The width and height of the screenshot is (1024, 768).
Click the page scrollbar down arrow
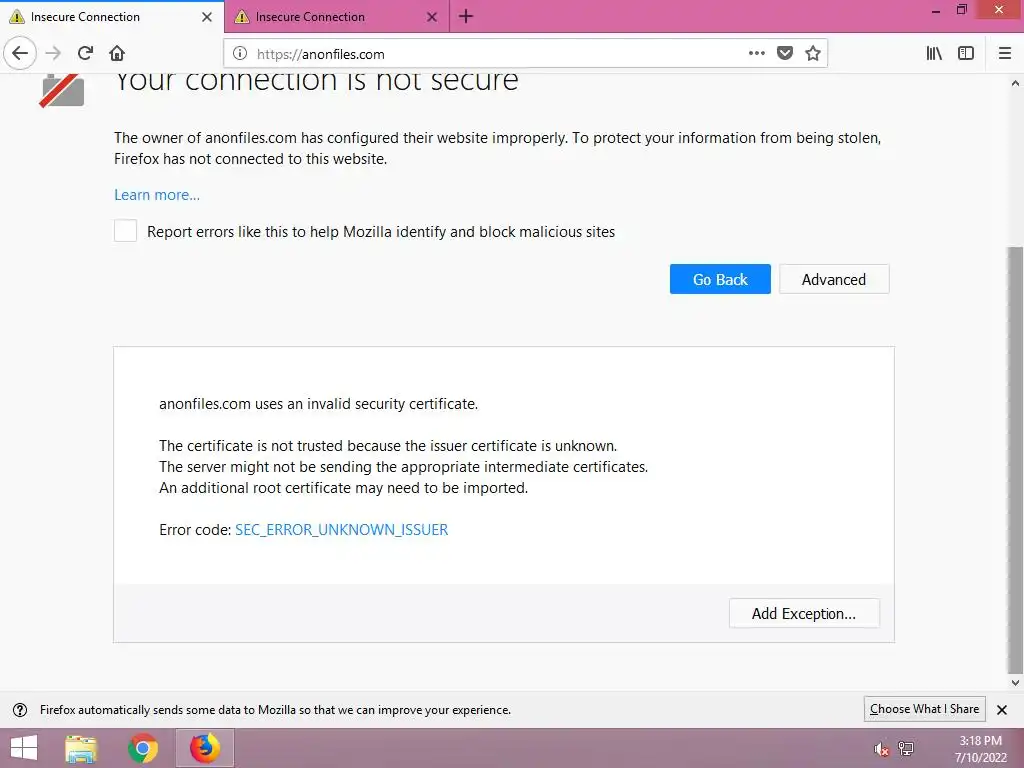(x=1015, y=683)
